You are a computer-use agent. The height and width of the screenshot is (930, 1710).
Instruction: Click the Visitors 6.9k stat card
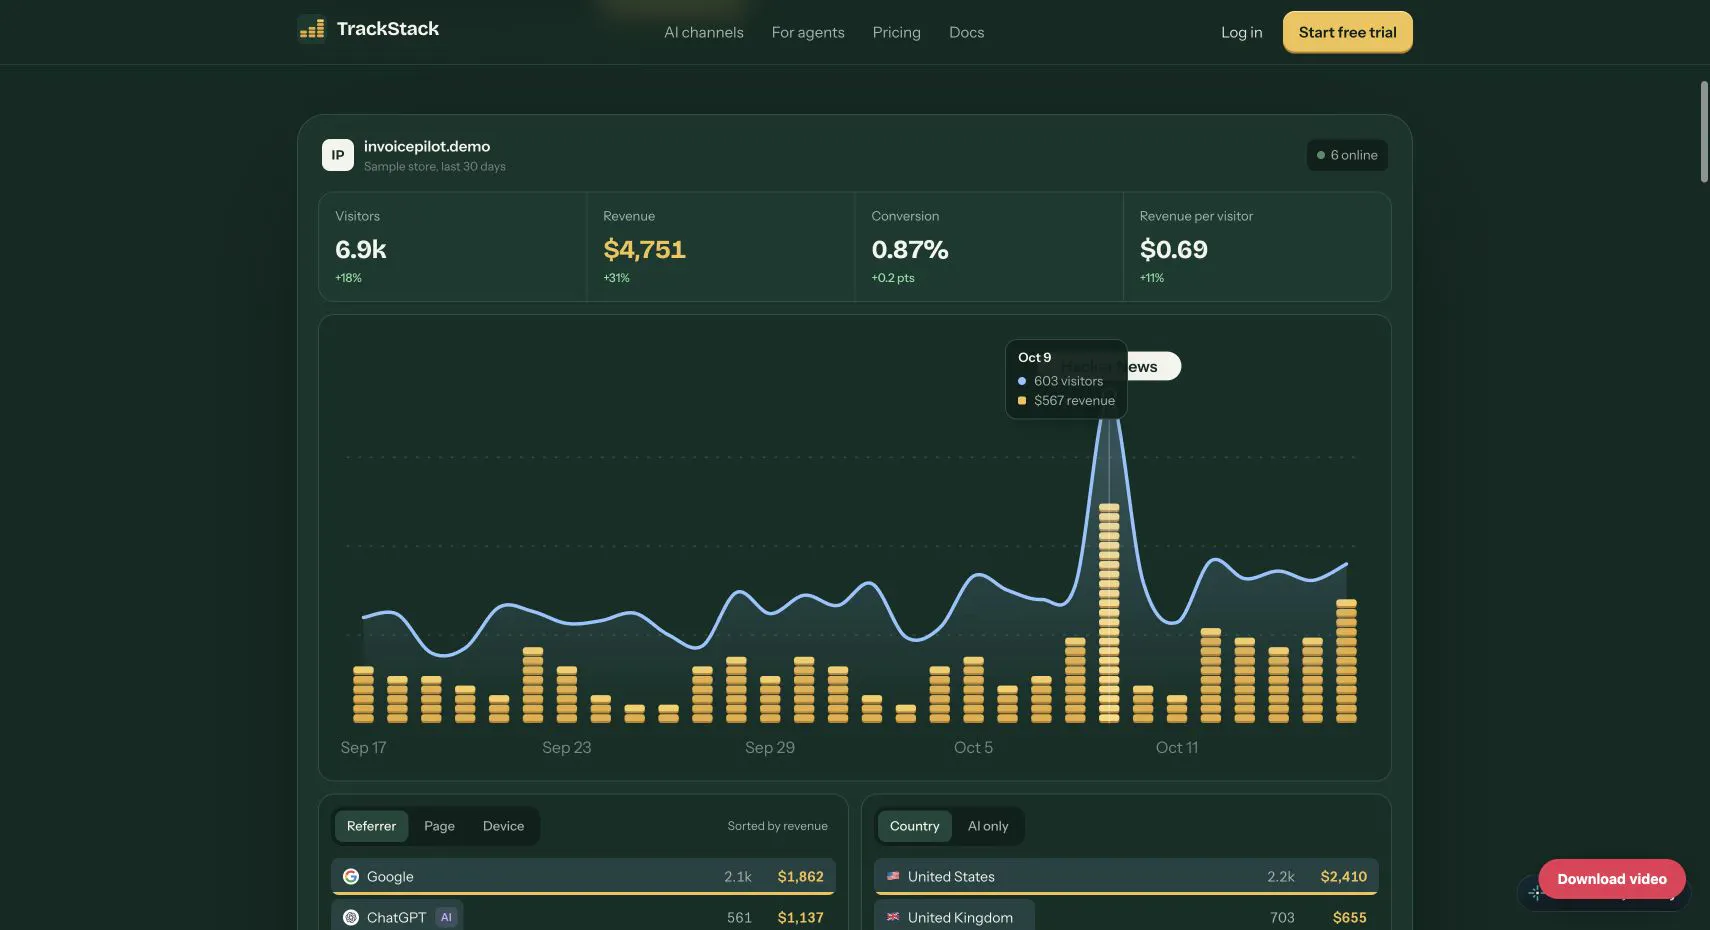[x=452, y=247]
